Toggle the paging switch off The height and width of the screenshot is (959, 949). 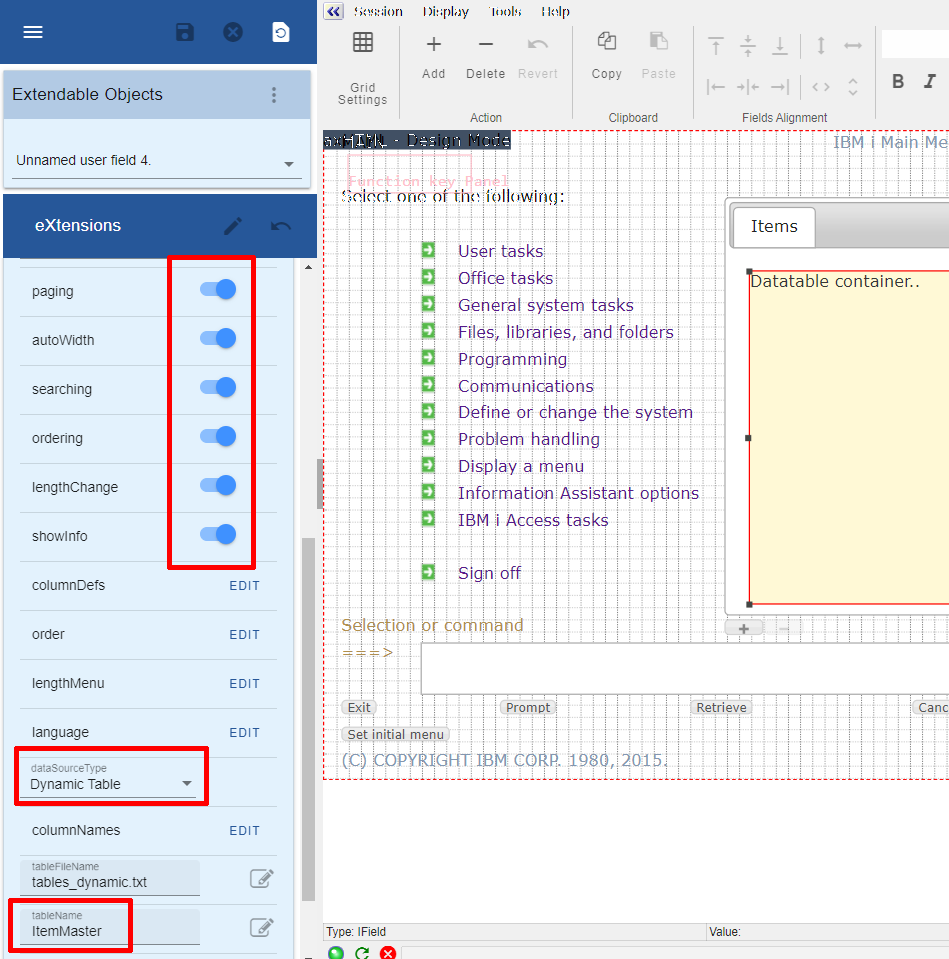(x=218, y=290)
